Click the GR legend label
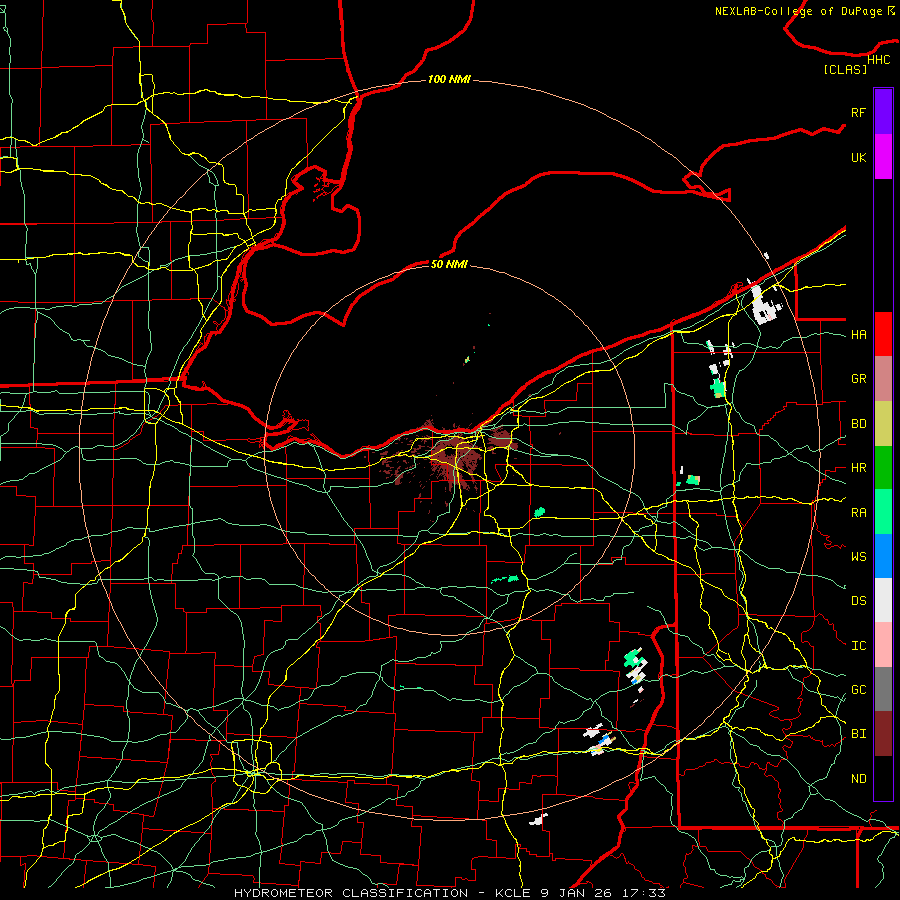Screen dimensions: 900x900 click(x=858, y=378)
